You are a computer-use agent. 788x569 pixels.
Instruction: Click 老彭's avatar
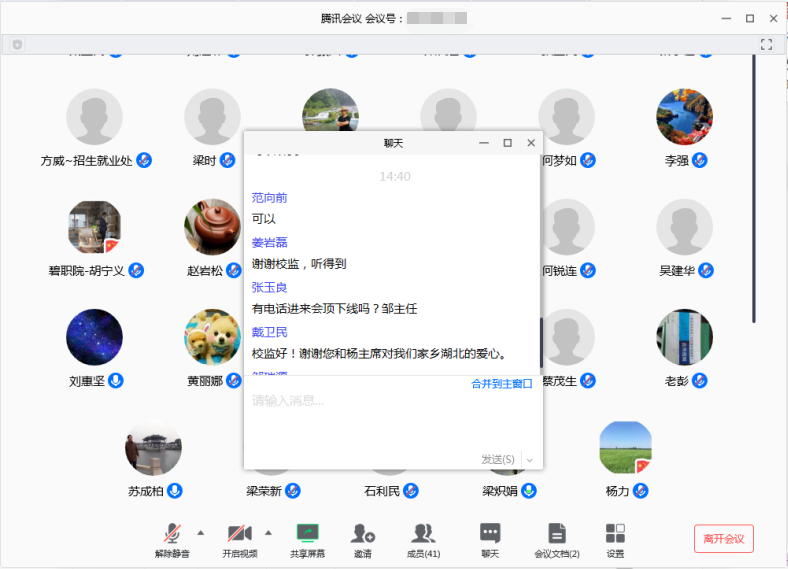click(x=684, y=337)
